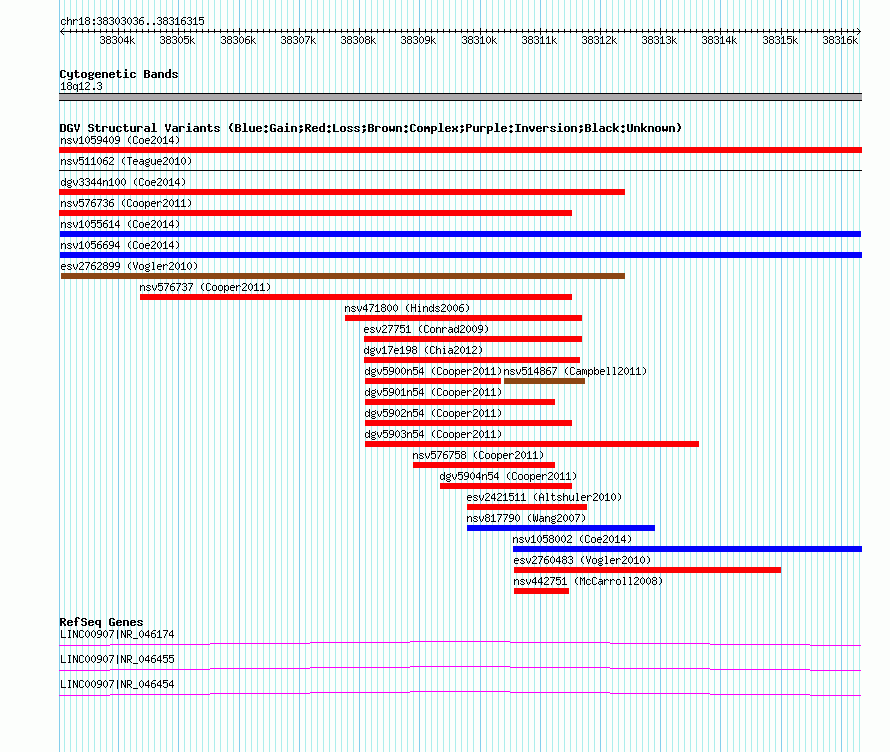Screen dimensions: 890x752
Task: Click the Cytogenetic Bands track title
Action: coord(119,74)
